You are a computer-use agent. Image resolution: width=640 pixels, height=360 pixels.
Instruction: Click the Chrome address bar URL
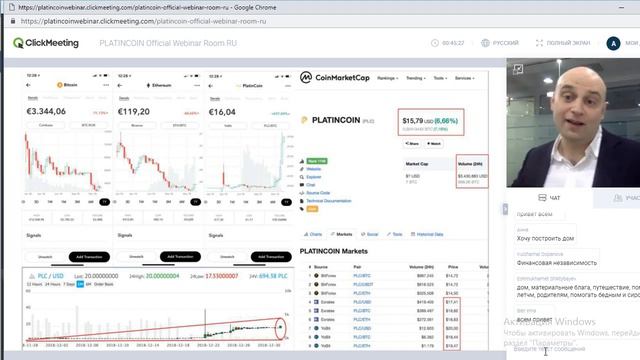(143, 21)
